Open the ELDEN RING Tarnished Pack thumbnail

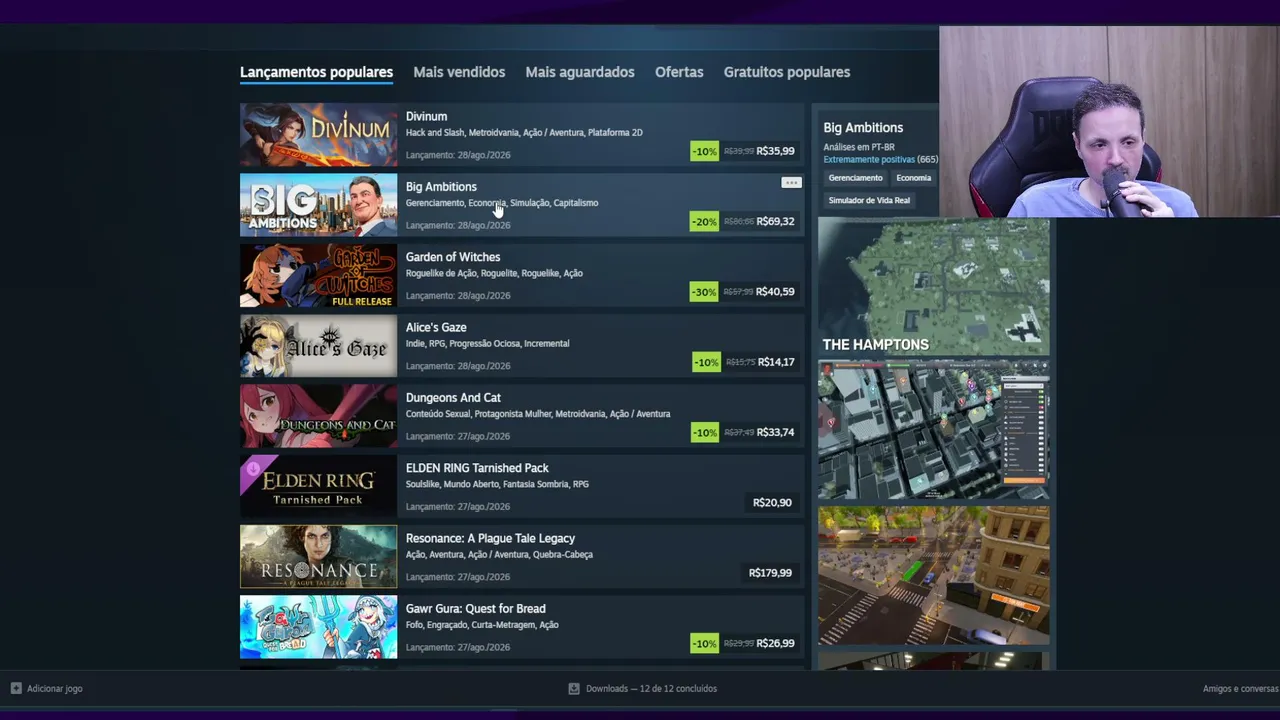(x=318, y=486)
